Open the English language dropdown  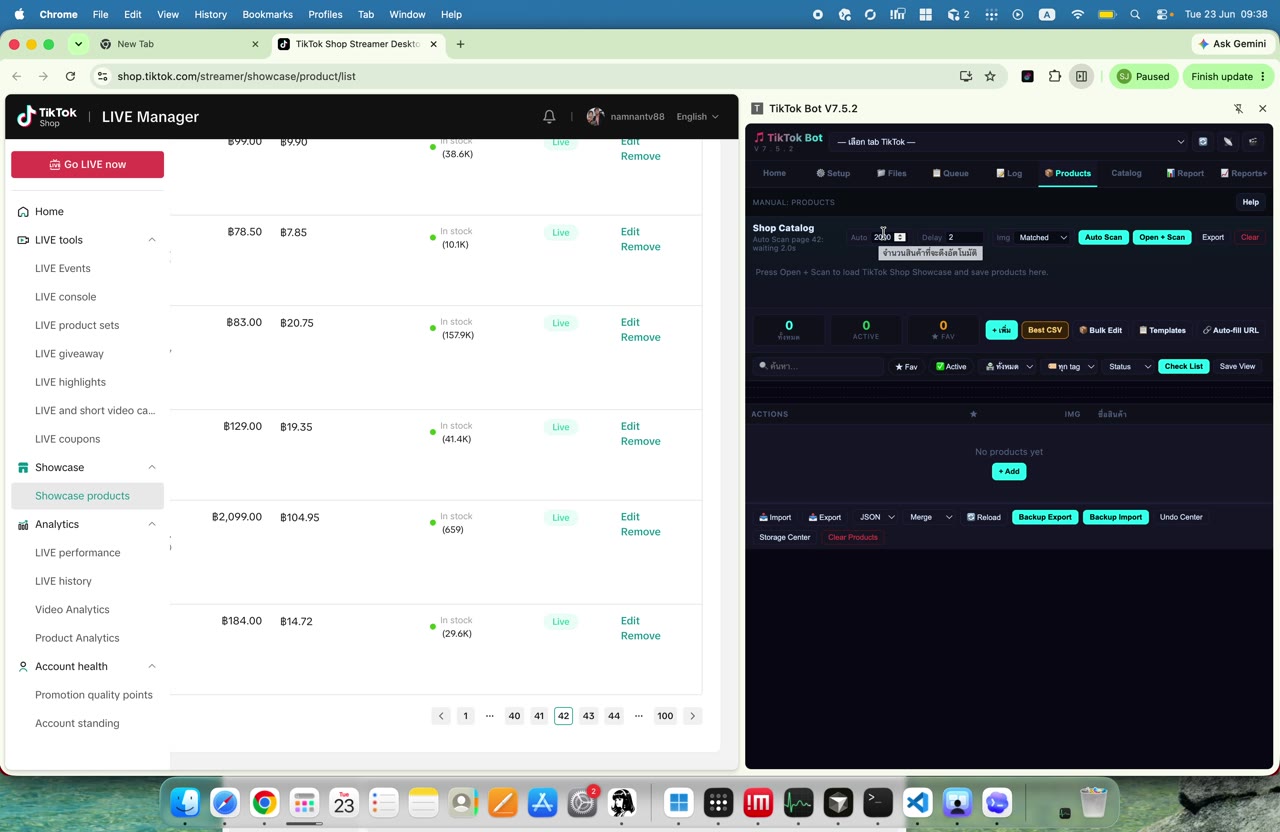[697, 117]
